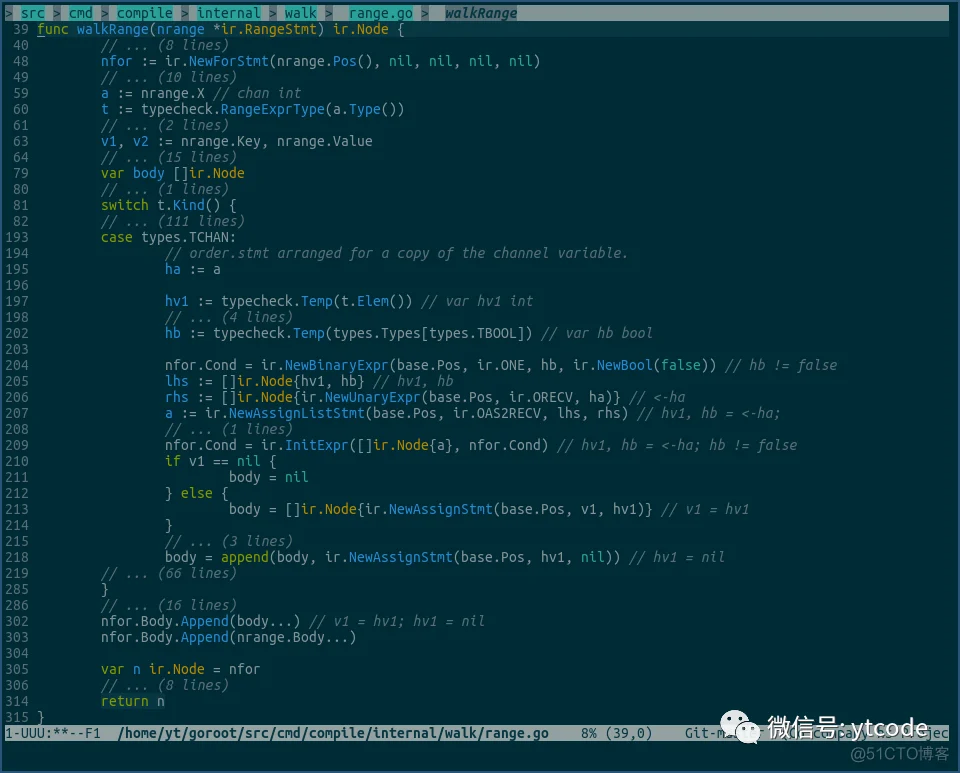The height and width of the screenshot is (773, 960).
Task: Click 'ha := a' on line 195
Action: (x=193, y=269)
